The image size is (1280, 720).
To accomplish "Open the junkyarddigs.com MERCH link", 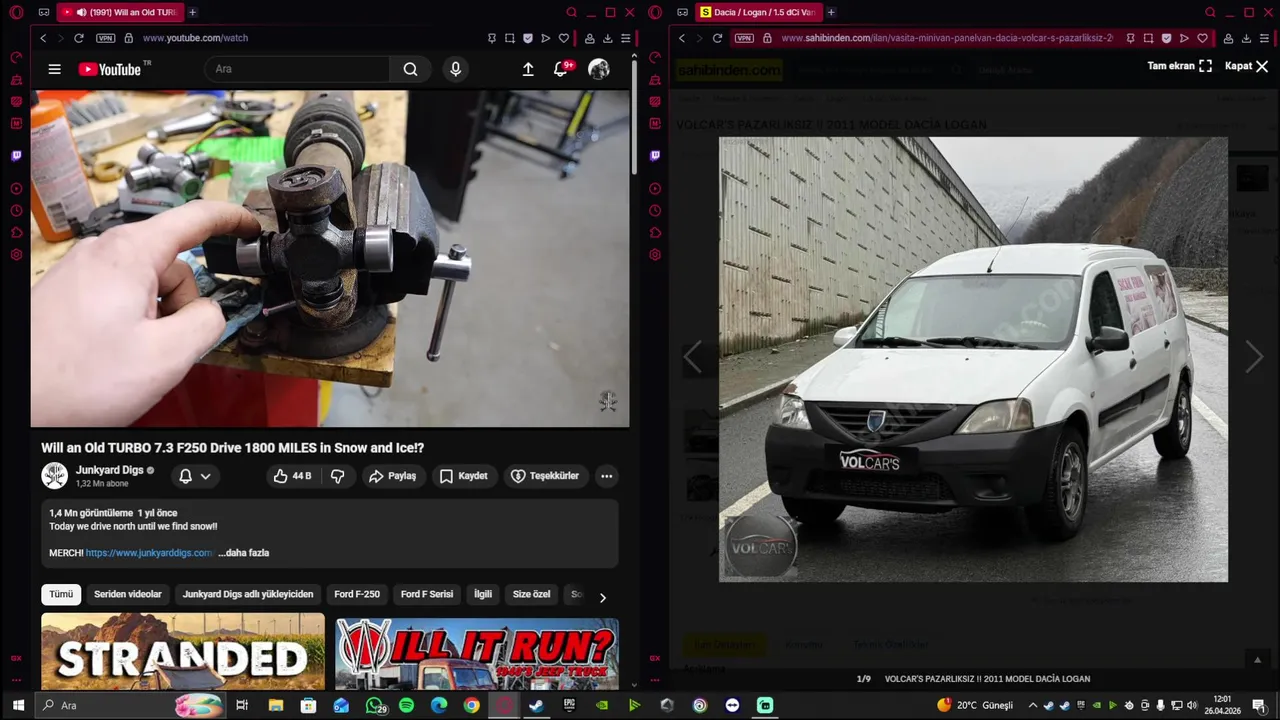I will 149,553.
